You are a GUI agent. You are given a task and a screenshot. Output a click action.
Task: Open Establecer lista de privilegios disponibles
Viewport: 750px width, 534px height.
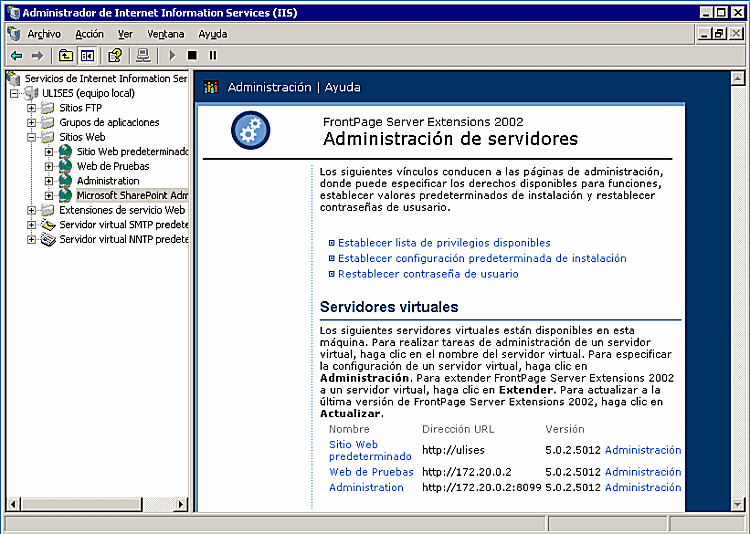coord(444,243)
